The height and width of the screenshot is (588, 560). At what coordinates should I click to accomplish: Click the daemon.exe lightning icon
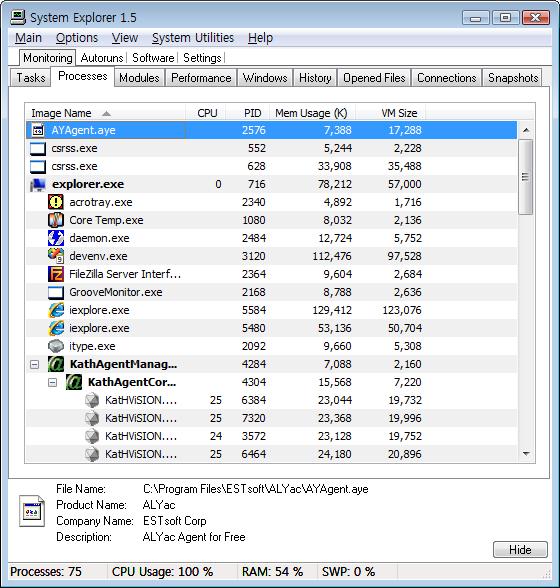[56, 238]
